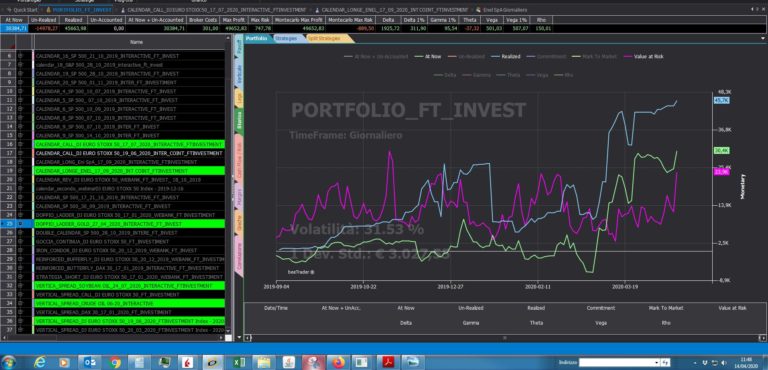Open Windows Media Player taskbar icon
The image size is (768, 370).
click(x=65, y=363)
